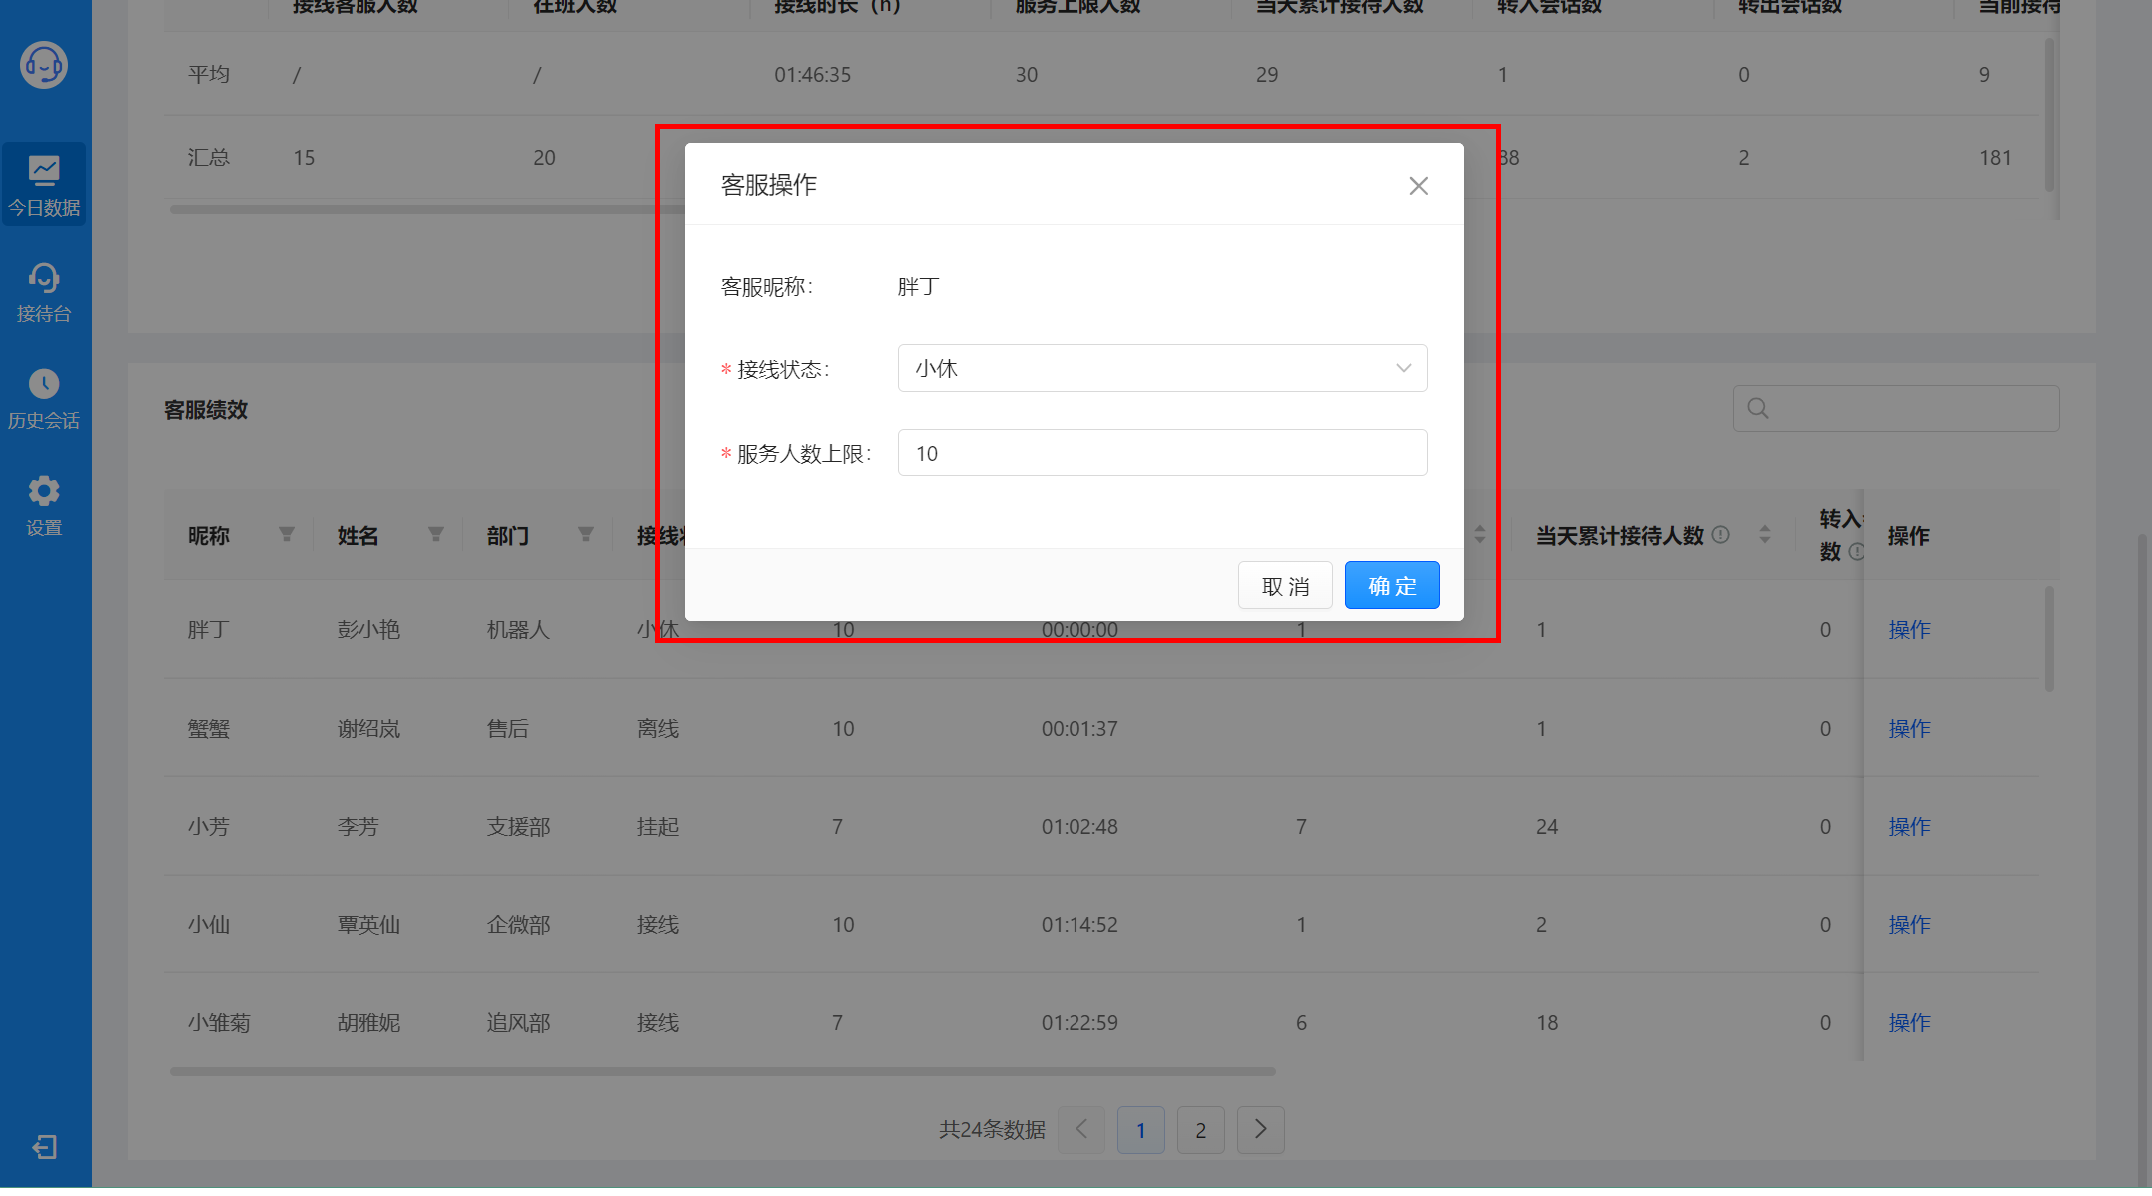2152x1196 pixels.
Task: Click the department 追风部
Action: coord(518,1023)
